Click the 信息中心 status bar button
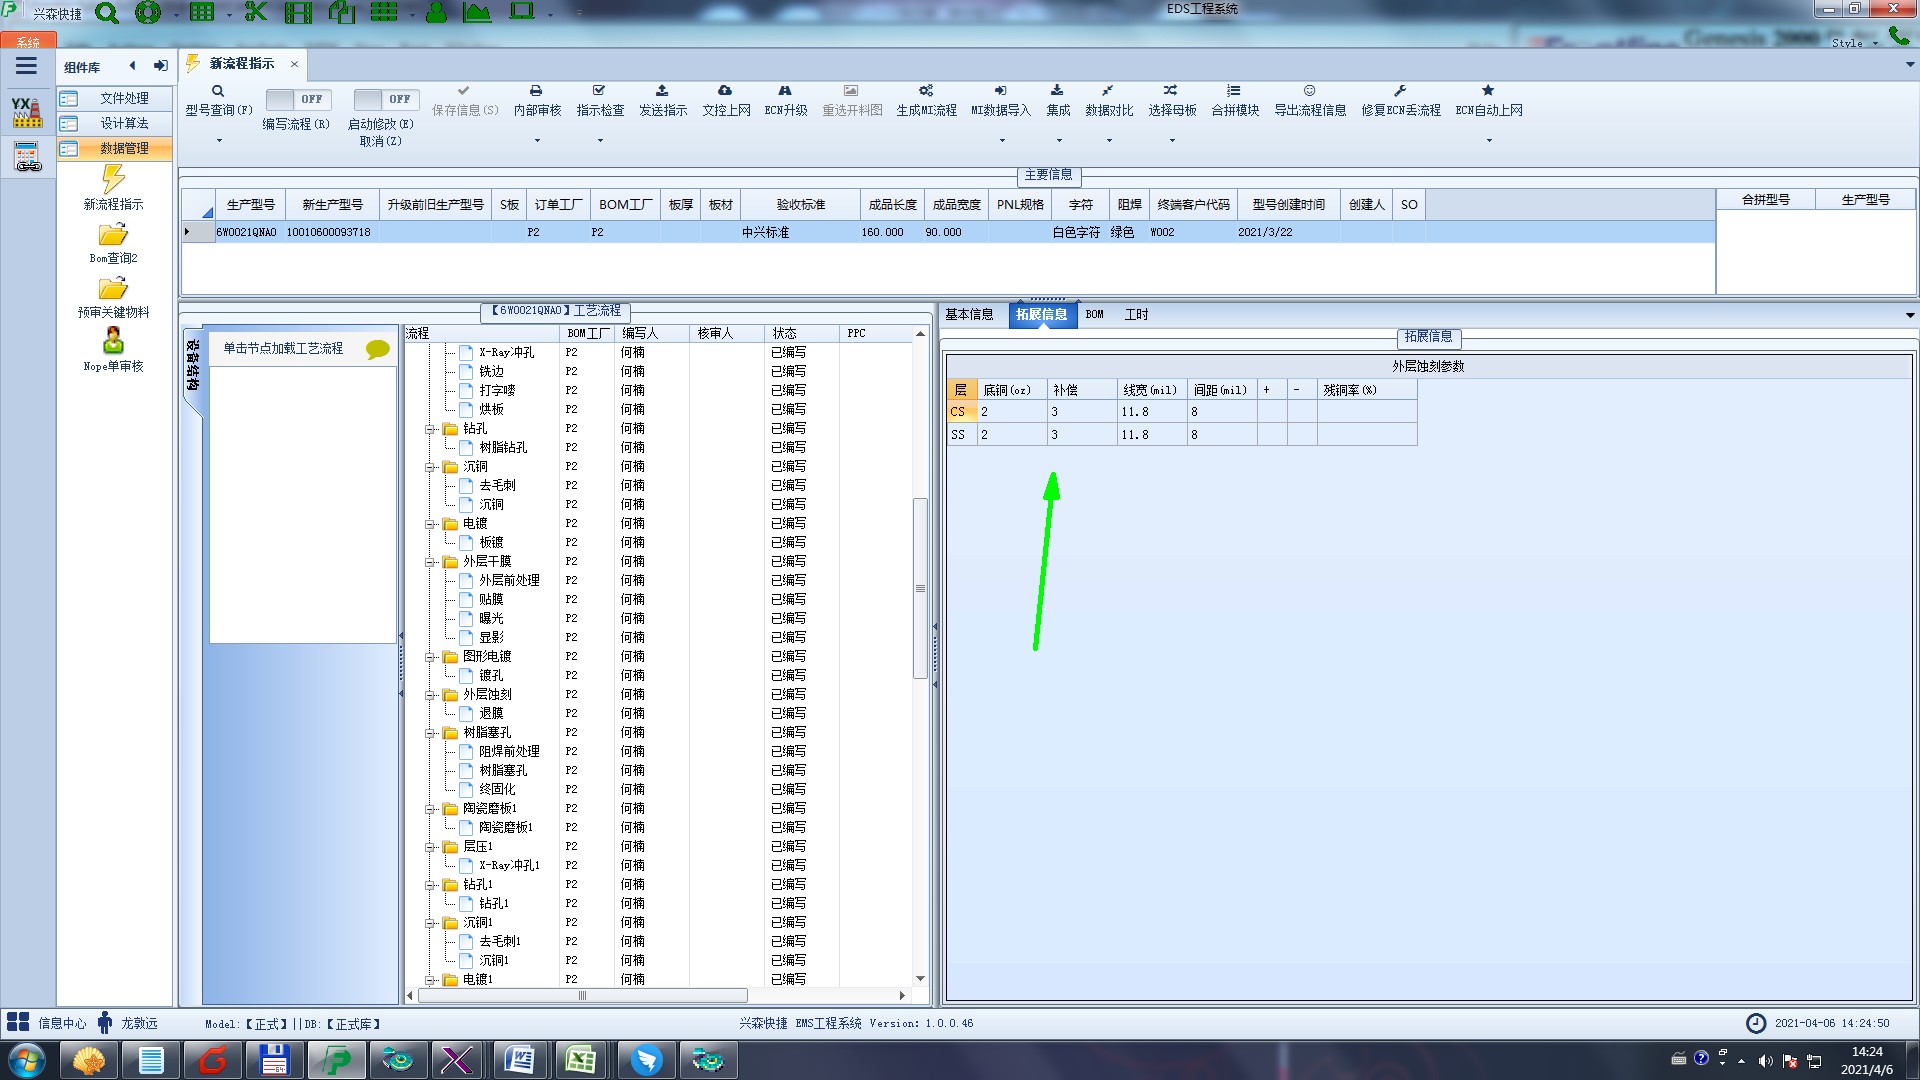This screenshot has height=1080, width=1920. click(47, 1023)
